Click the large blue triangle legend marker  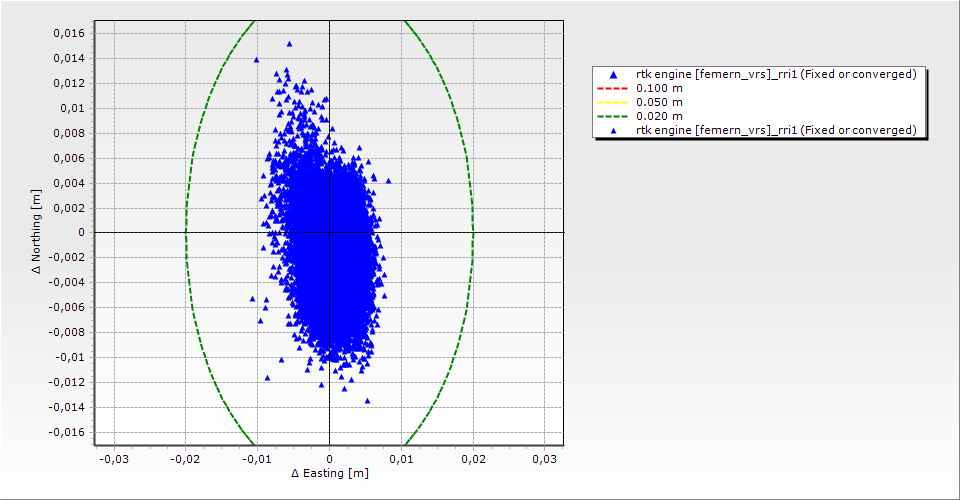point(614,74)
